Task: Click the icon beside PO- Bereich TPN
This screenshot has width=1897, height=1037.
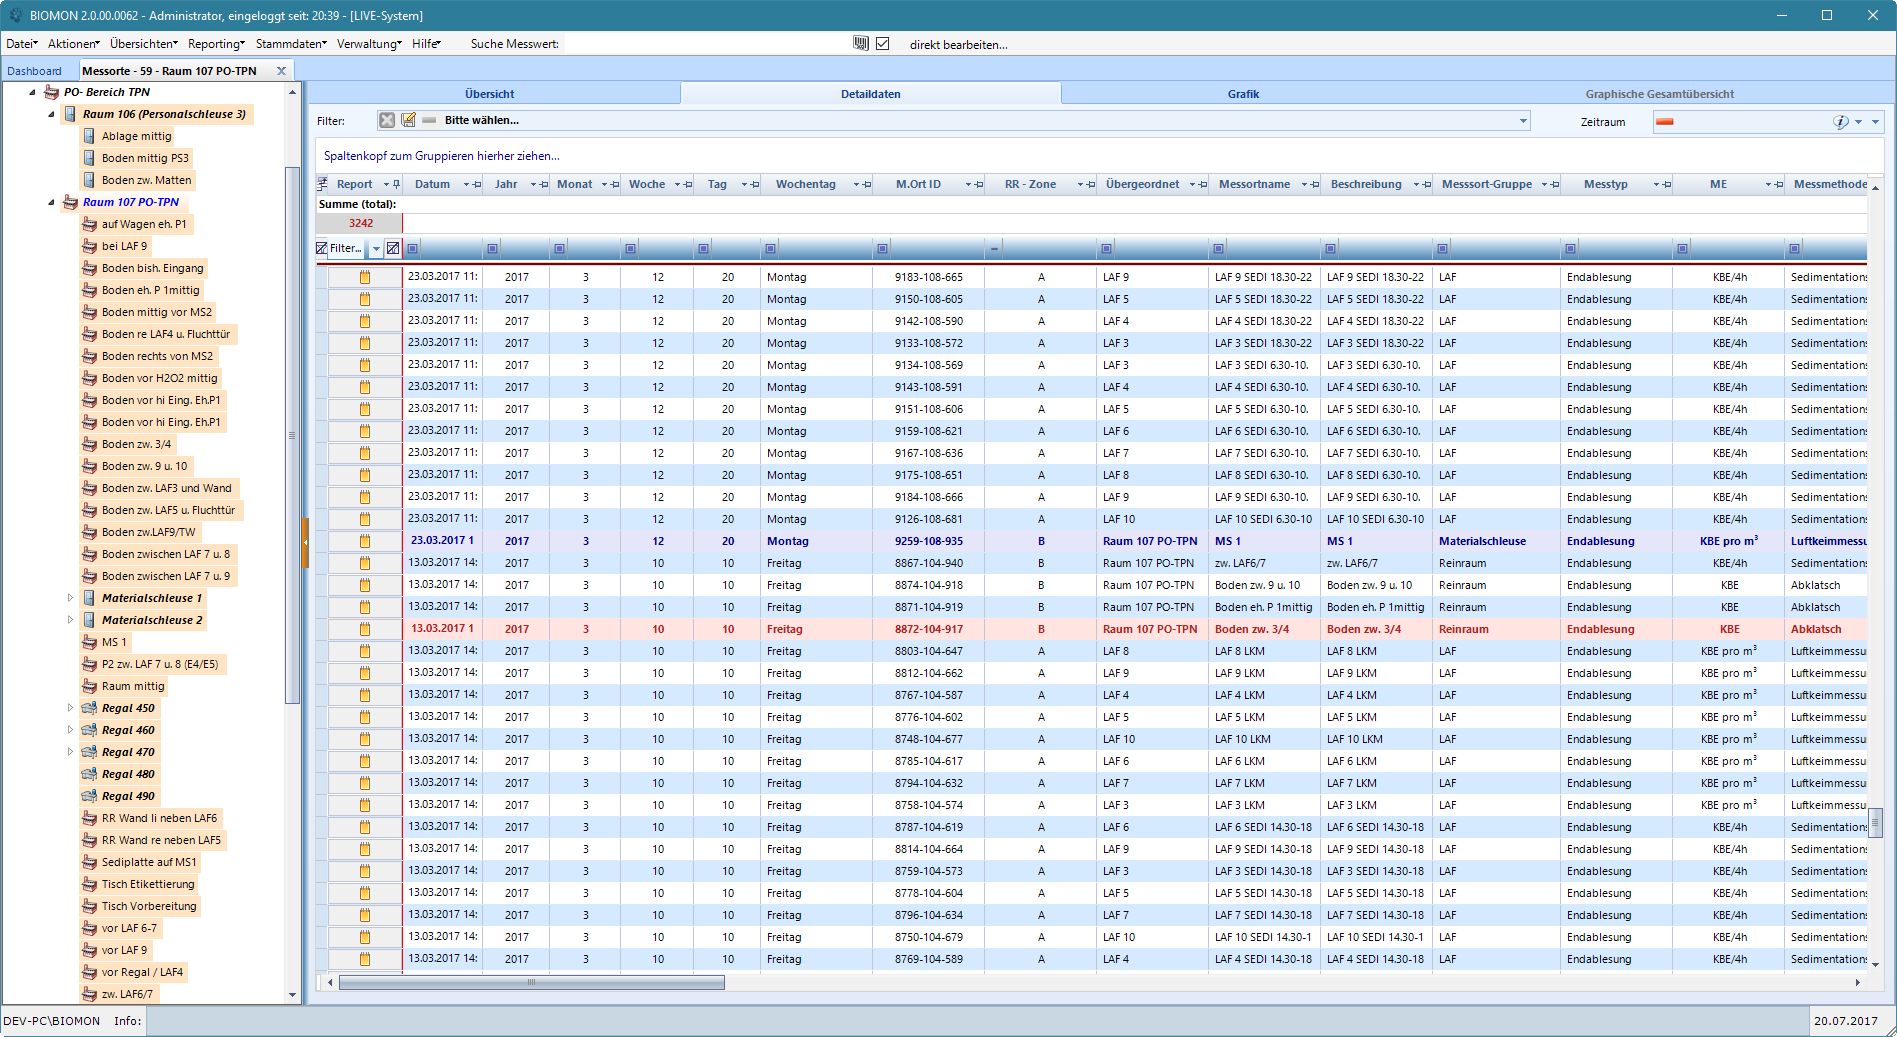Action: 52,92
